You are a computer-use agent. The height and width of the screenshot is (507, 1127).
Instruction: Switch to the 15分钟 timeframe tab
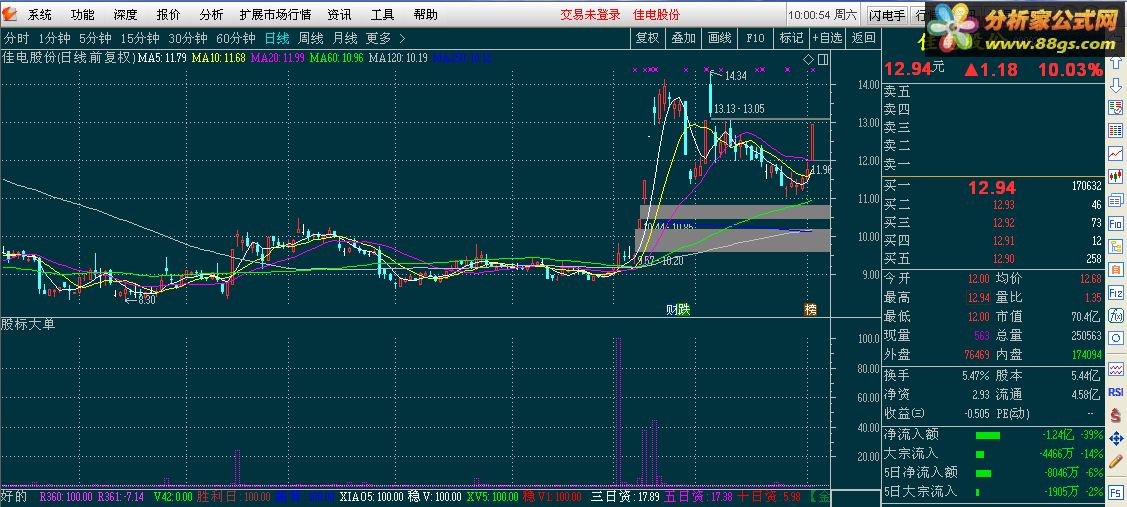tap(139, 38)
